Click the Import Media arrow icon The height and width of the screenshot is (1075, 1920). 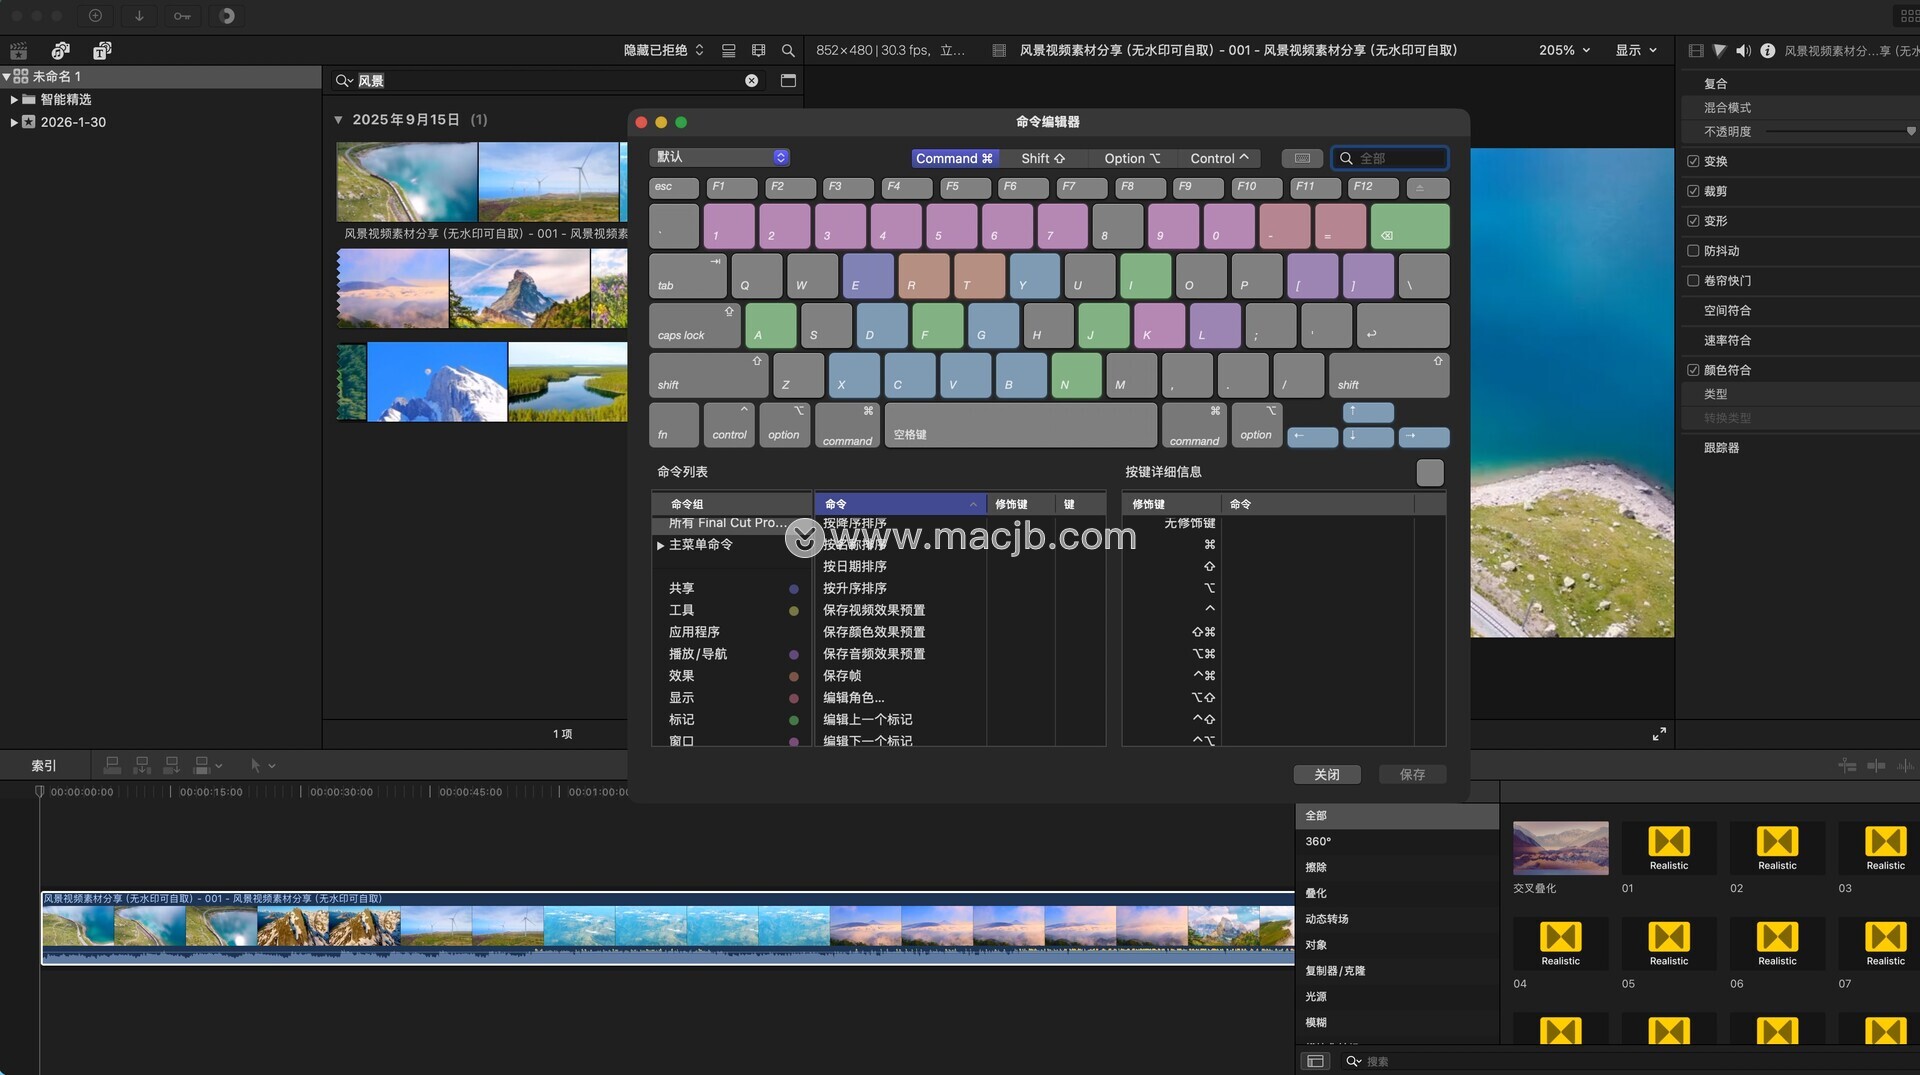coord(139,16)
